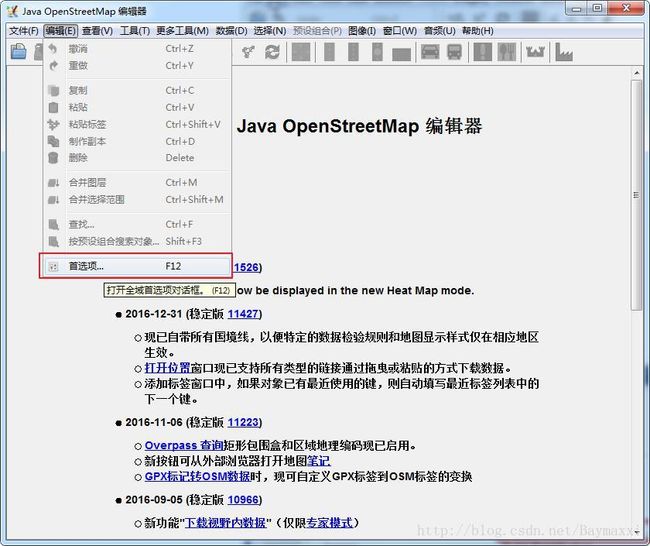The height and width of the screenshot is (546, 650).
Task: Choose 制作副本 (Ctrl+D) menu entry
Action: (x=137, y=141)
